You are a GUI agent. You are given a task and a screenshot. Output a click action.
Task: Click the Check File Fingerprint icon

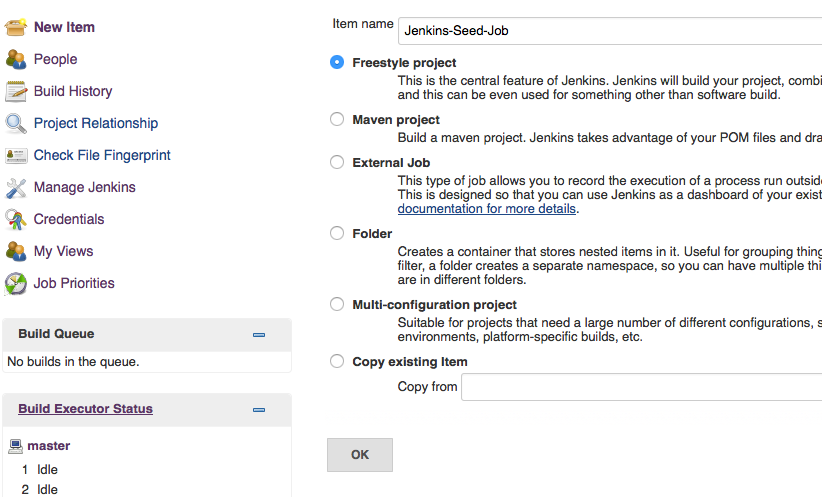pyautogui.click(x=16, y=155)
